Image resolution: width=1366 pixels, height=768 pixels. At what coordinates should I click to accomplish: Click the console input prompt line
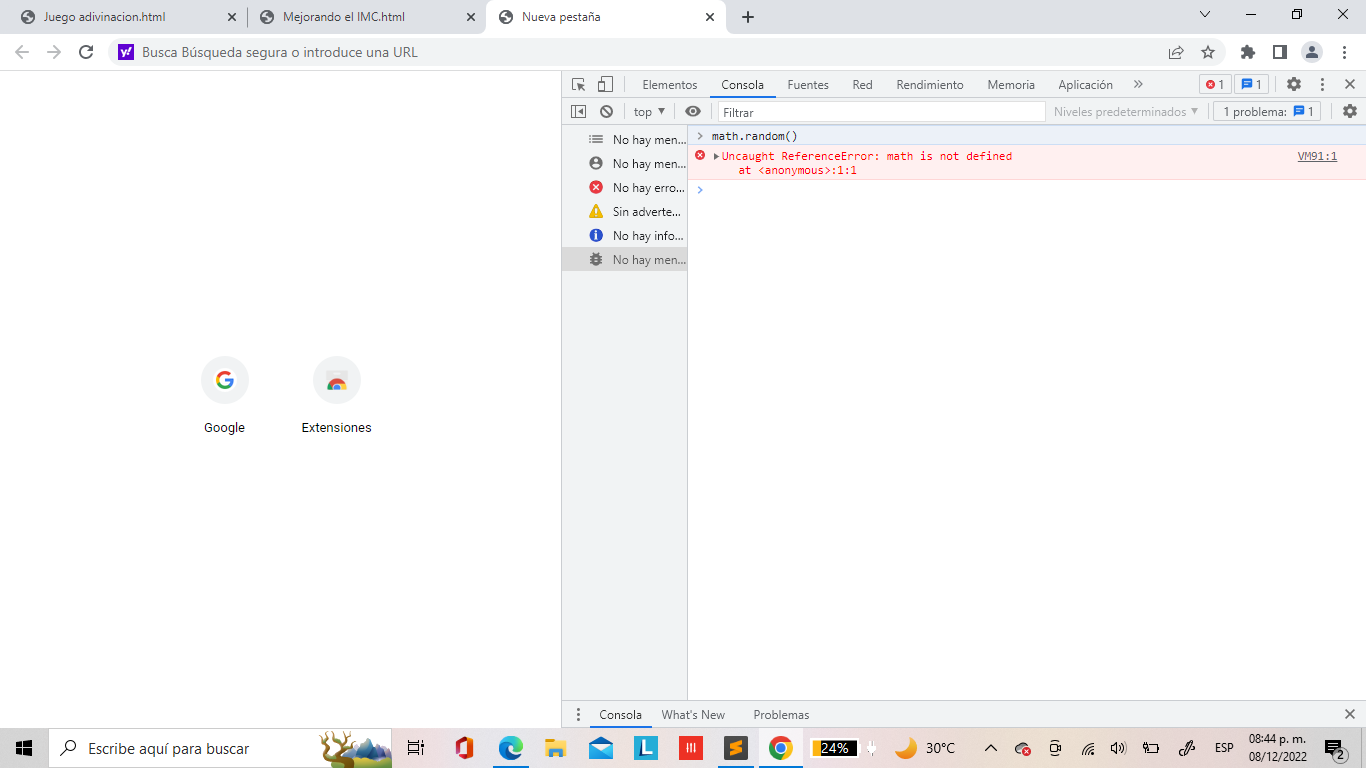coord(1027,190)
